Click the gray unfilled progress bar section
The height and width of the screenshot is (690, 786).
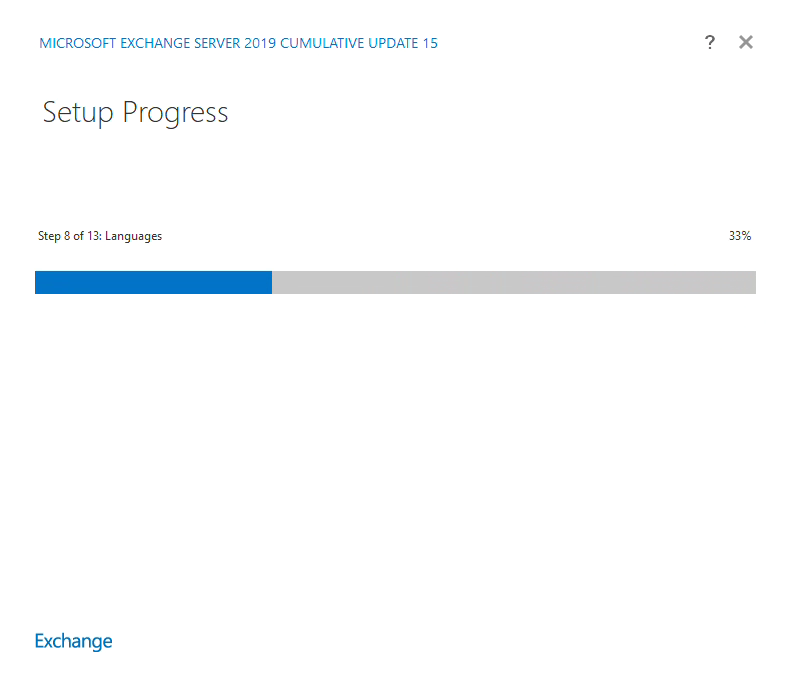coord(513,282)
